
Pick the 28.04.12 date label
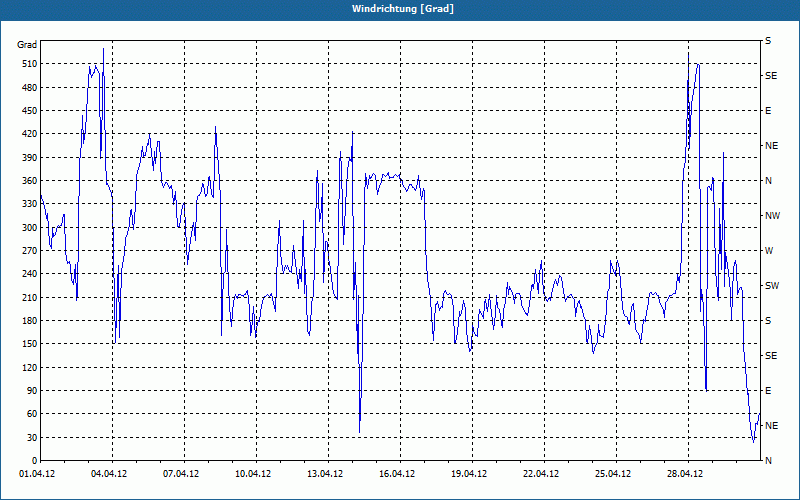point(685,474)
